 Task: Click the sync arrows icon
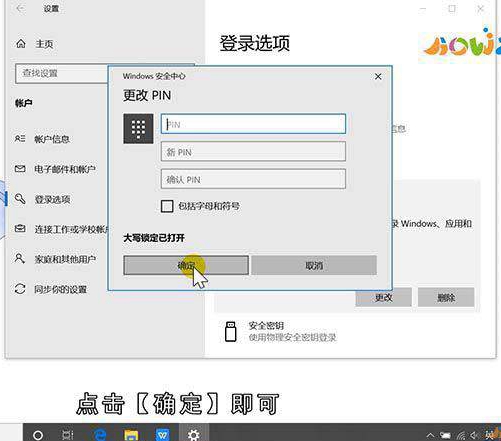[20, 288]
